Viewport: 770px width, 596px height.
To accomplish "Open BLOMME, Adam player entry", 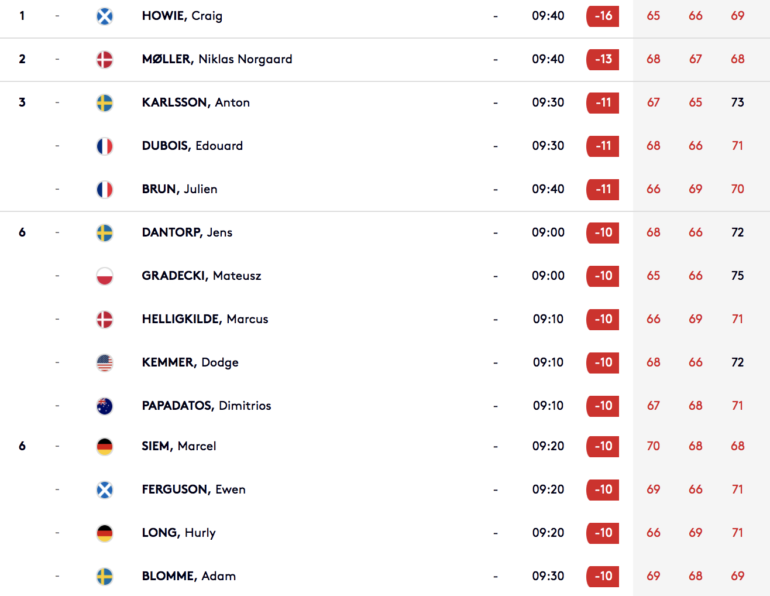I will [189, 576].
